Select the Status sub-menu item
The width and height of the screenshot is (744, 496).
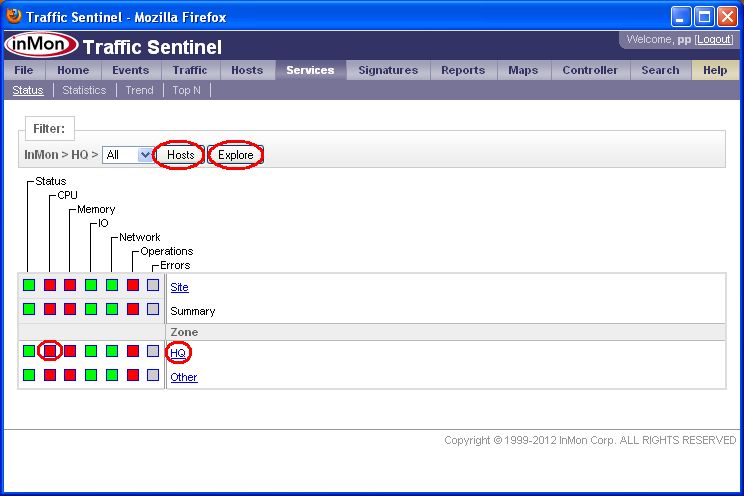28,90
